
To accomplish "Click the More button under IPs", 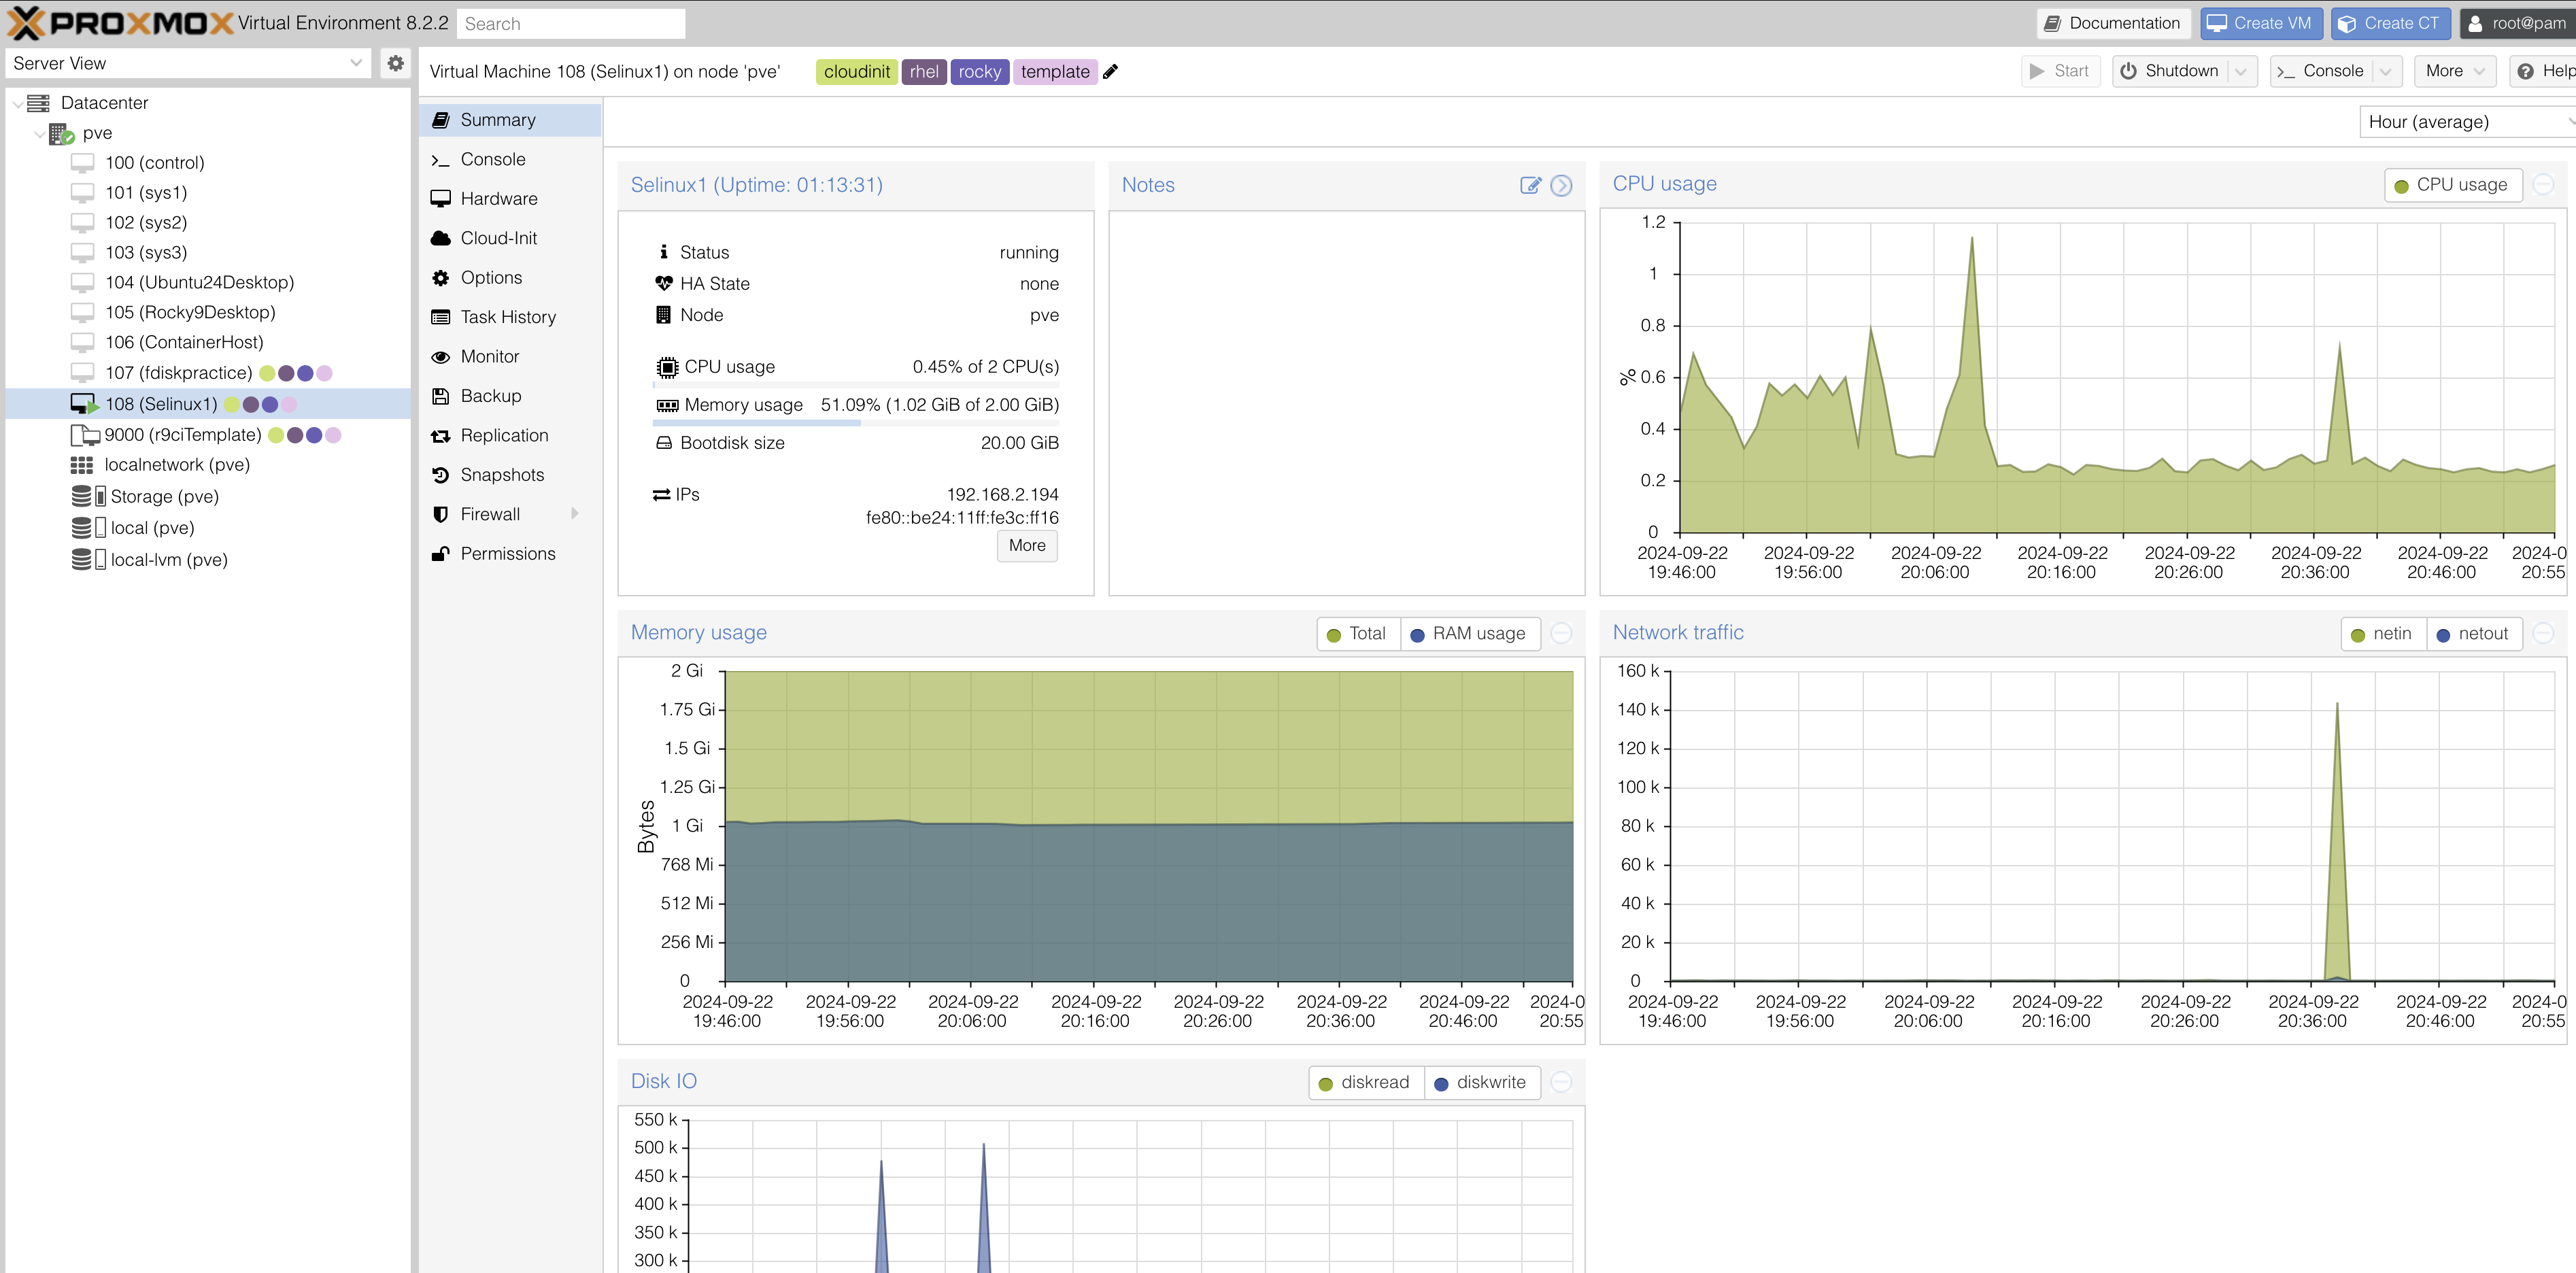I will tap(1026, 546).
